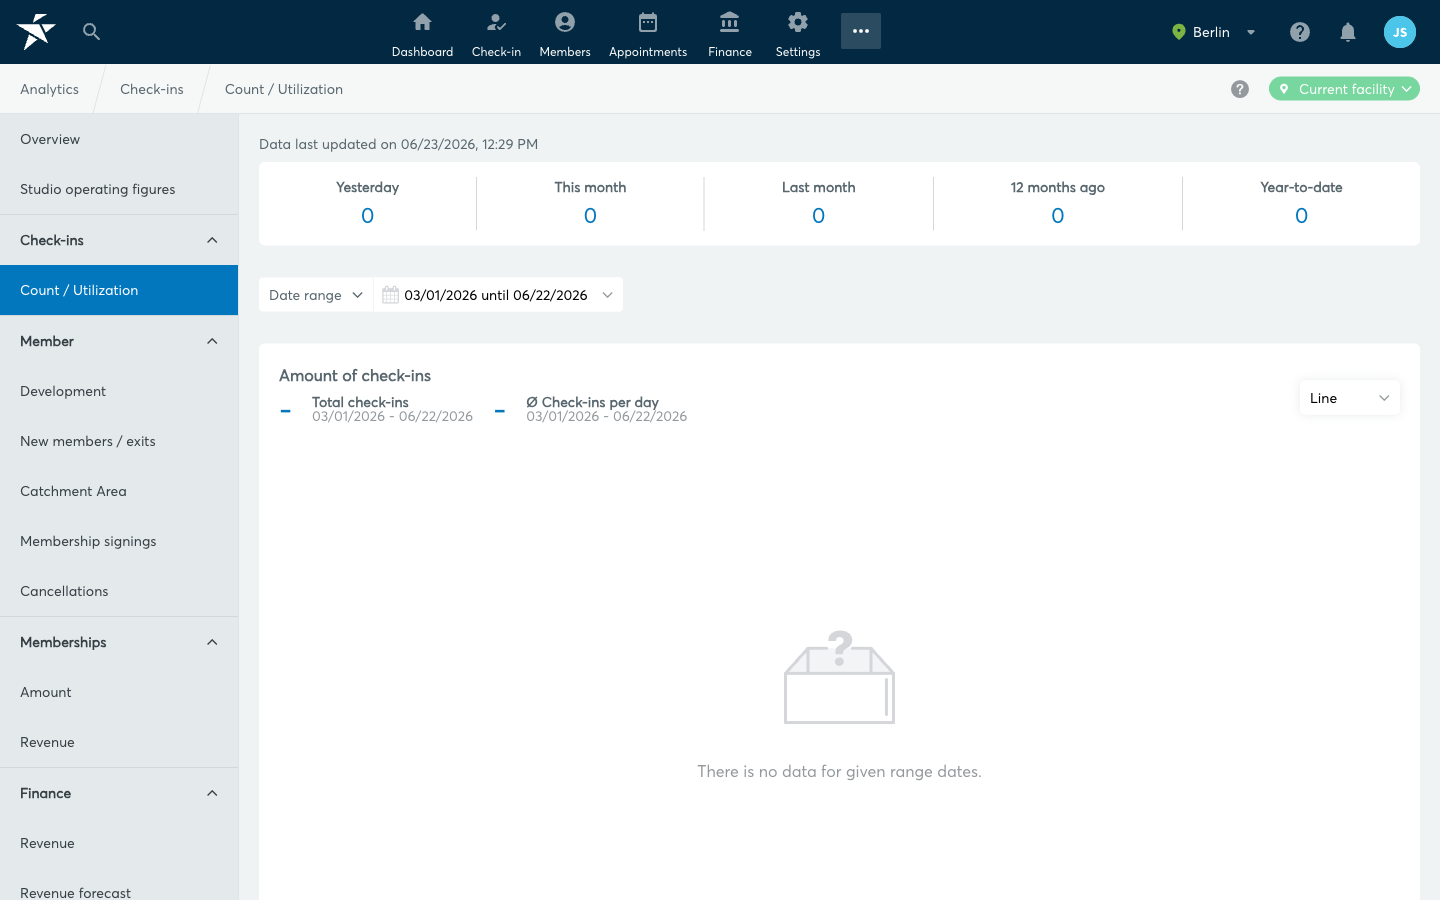
Task: Click Yesterday count value
Action: click(367, 216)
